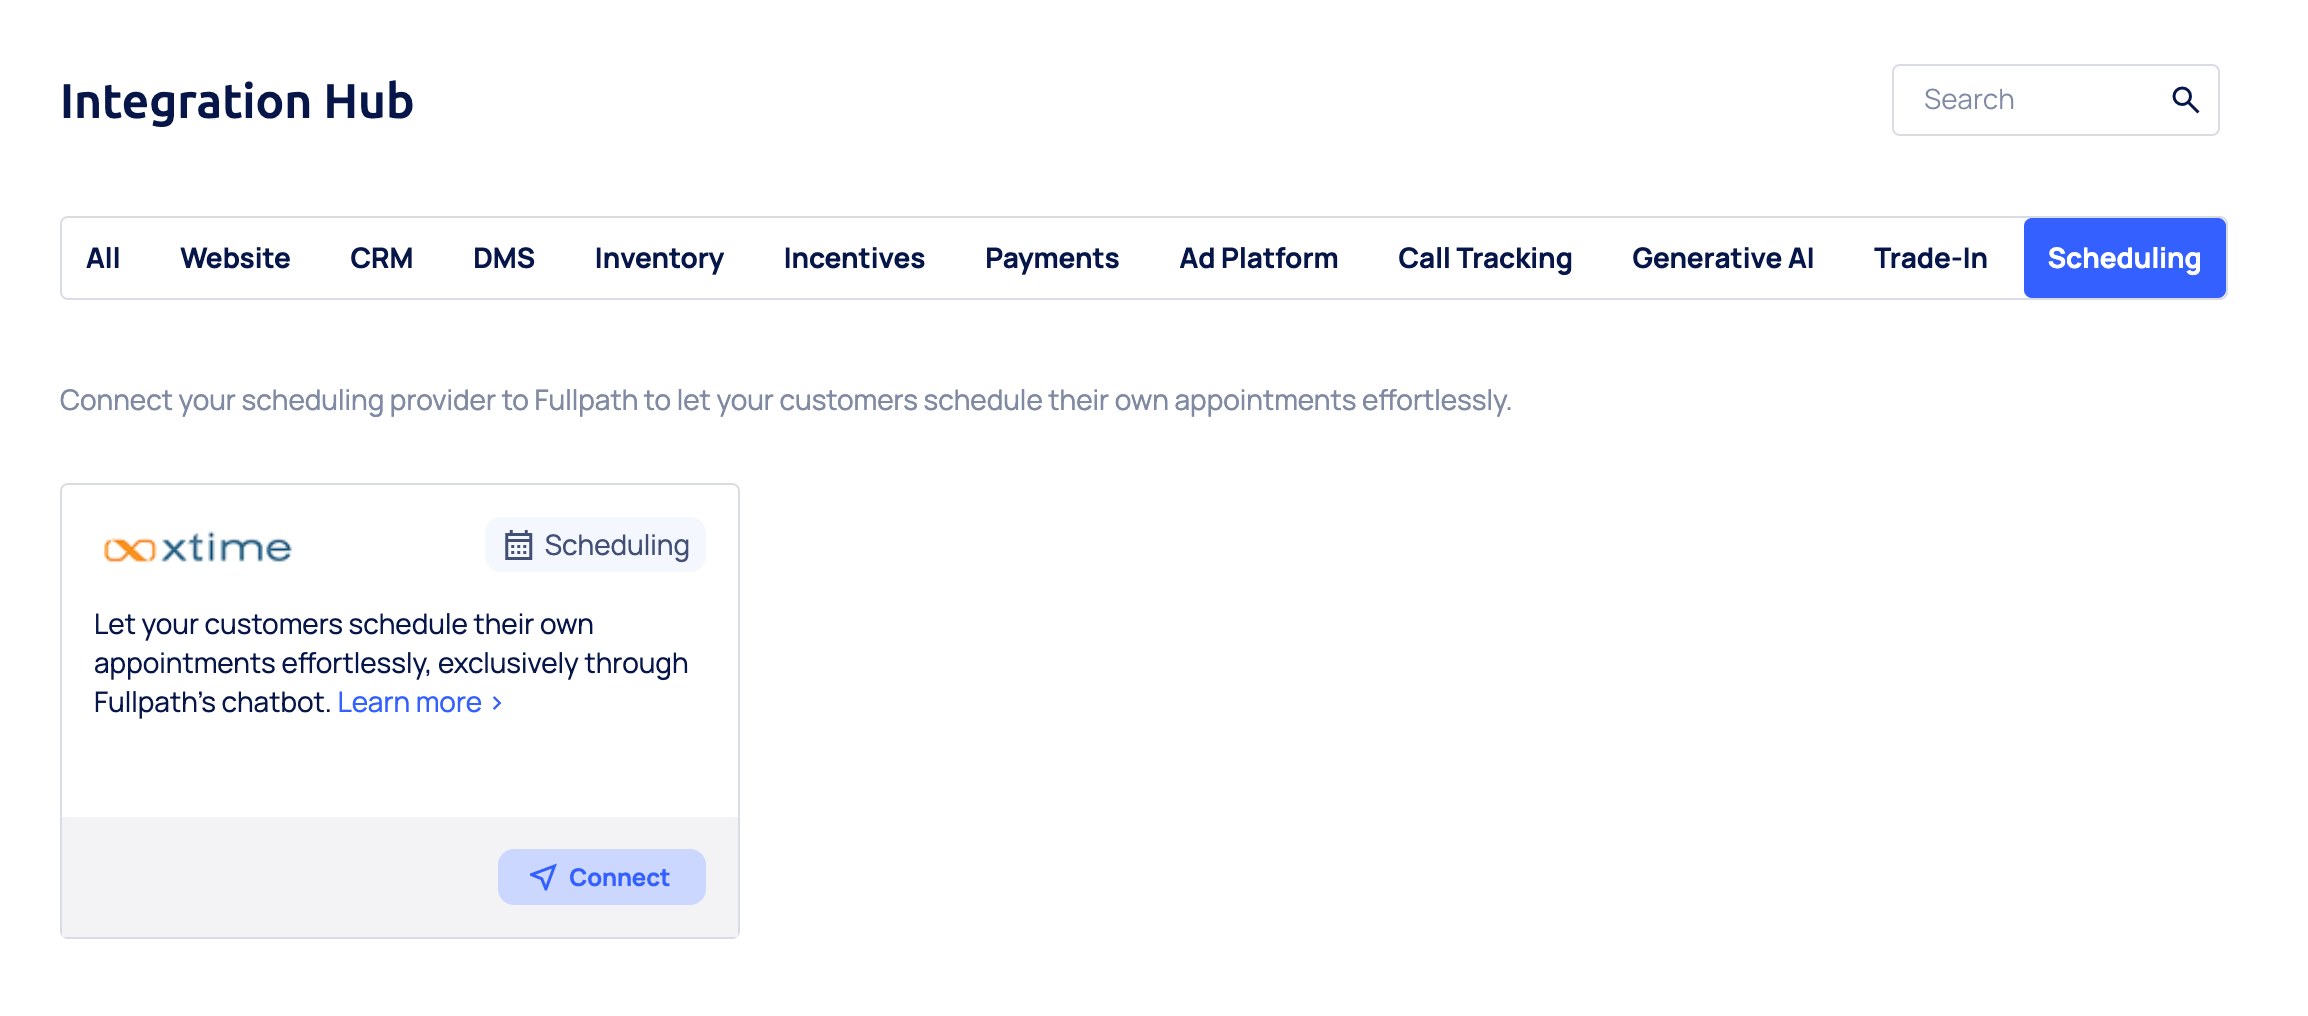Click the chevron arrow after Learn more

pos(497,703)
